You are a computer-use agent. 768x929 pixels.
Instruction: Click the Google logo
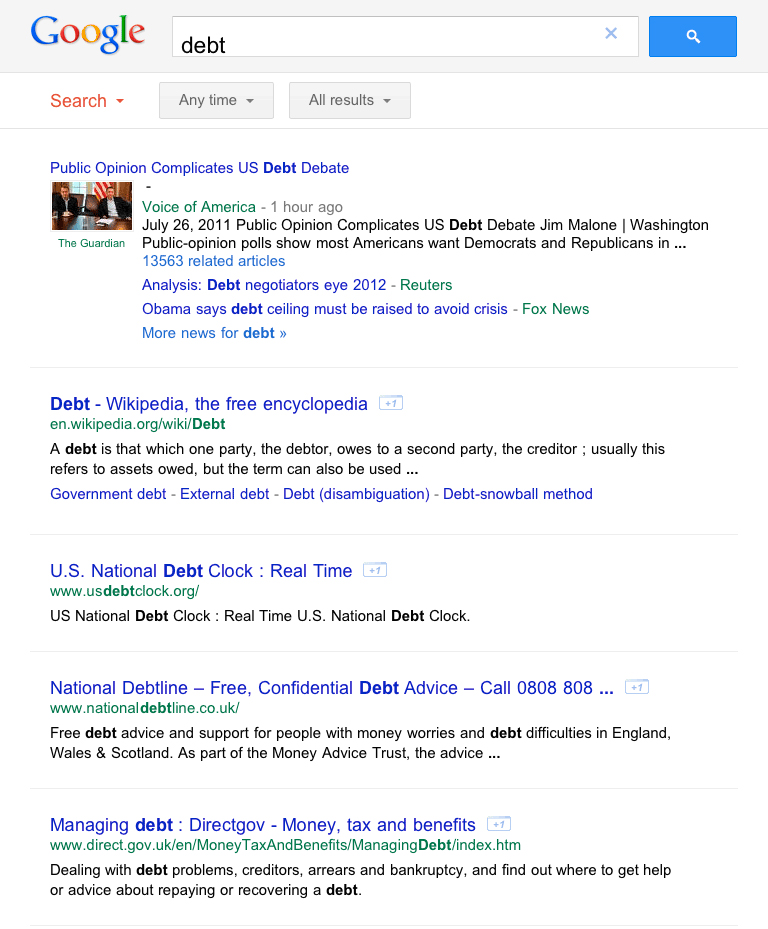tap(88, 34)
